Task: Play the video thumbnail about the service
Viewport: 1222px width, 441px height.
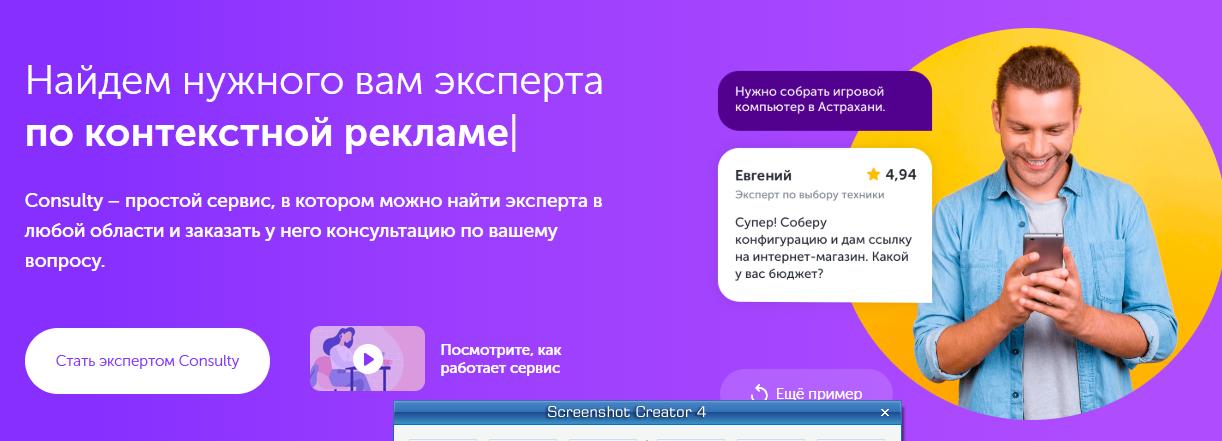Action: pos(367,358)
